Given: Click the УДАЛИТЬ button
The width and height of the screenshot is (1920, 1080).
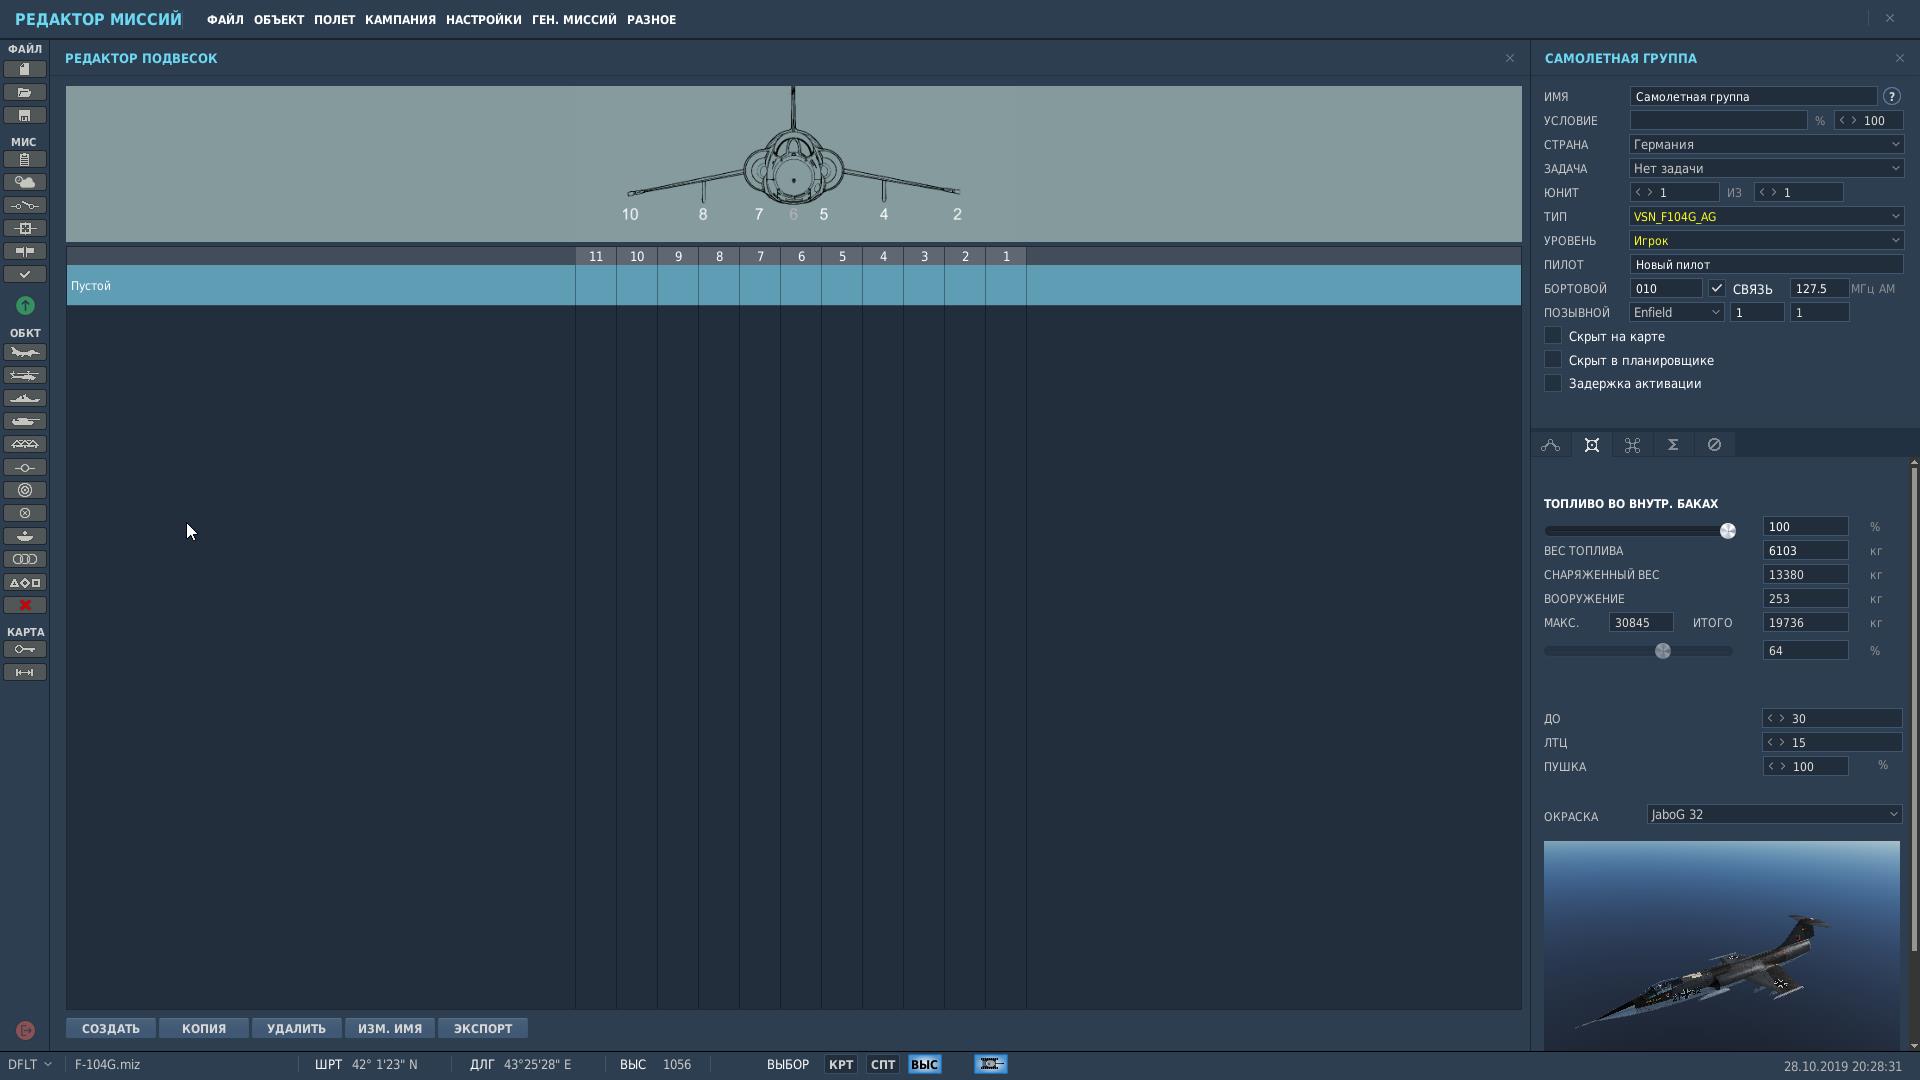Looking at the screenshot, I should pyautogui.click(x=296, y=1028).
